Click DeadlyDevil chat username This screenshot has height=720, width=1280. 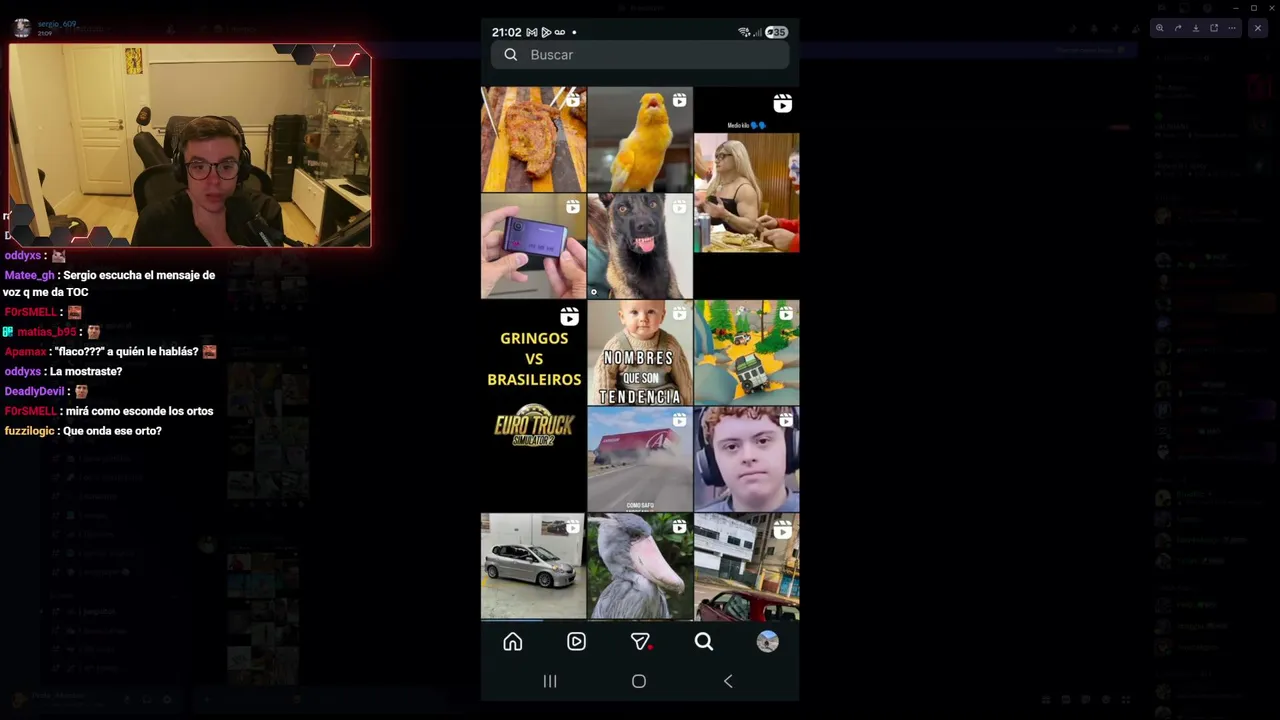click(34, 391)
